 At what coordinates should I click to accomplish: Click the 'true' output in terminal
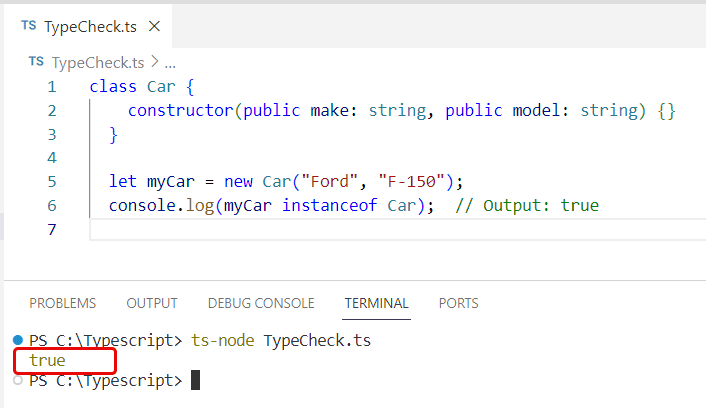47,360
